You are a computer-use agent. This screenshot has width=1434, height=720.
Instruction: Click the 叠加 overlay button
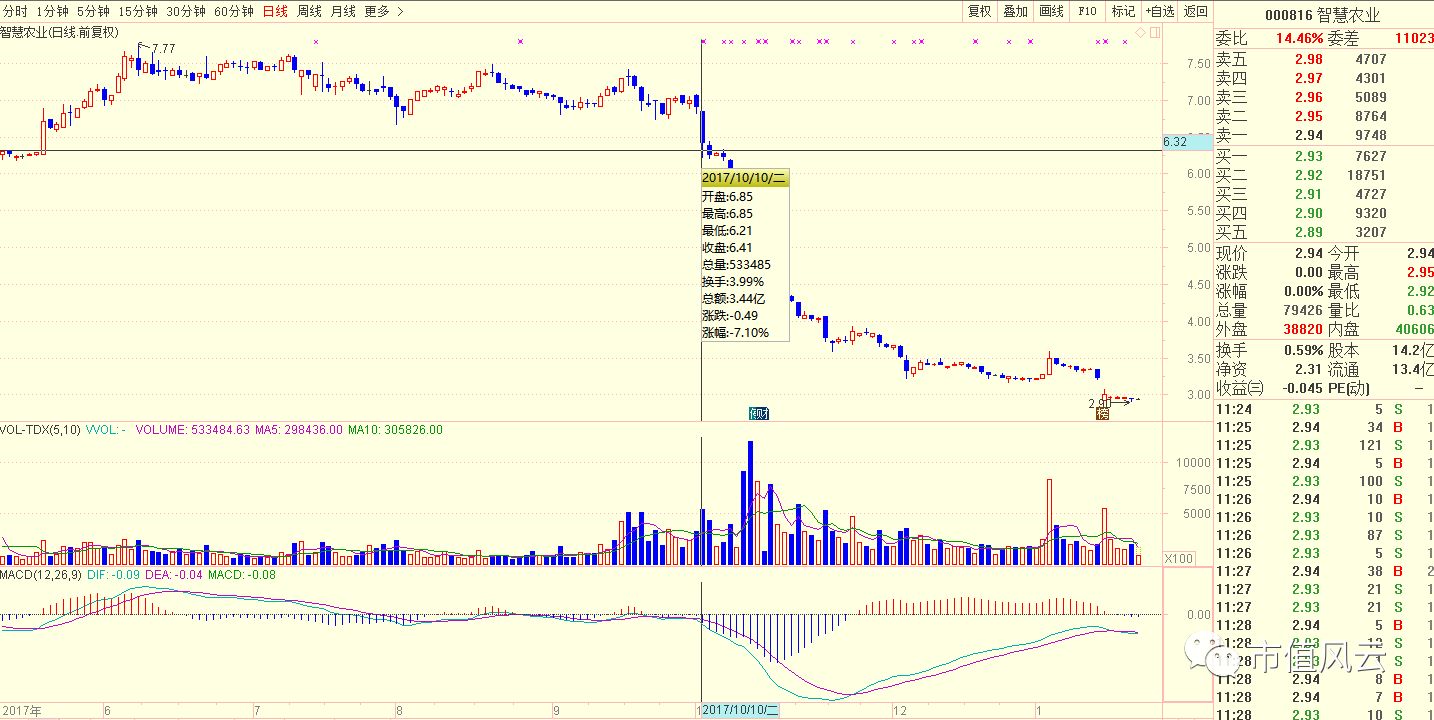point(1015,11)
